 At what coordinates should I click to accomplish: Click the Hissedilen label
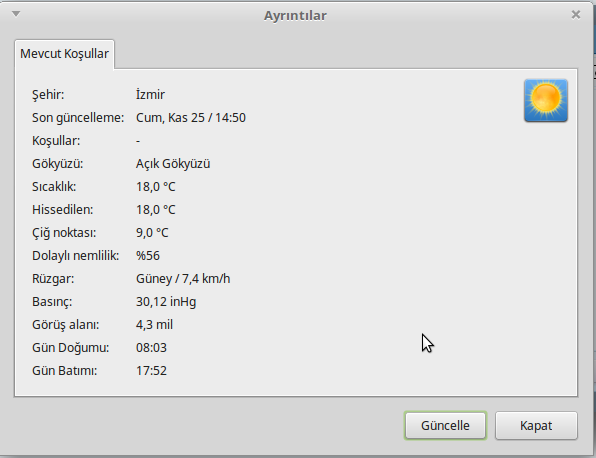[x=62, y=209]
